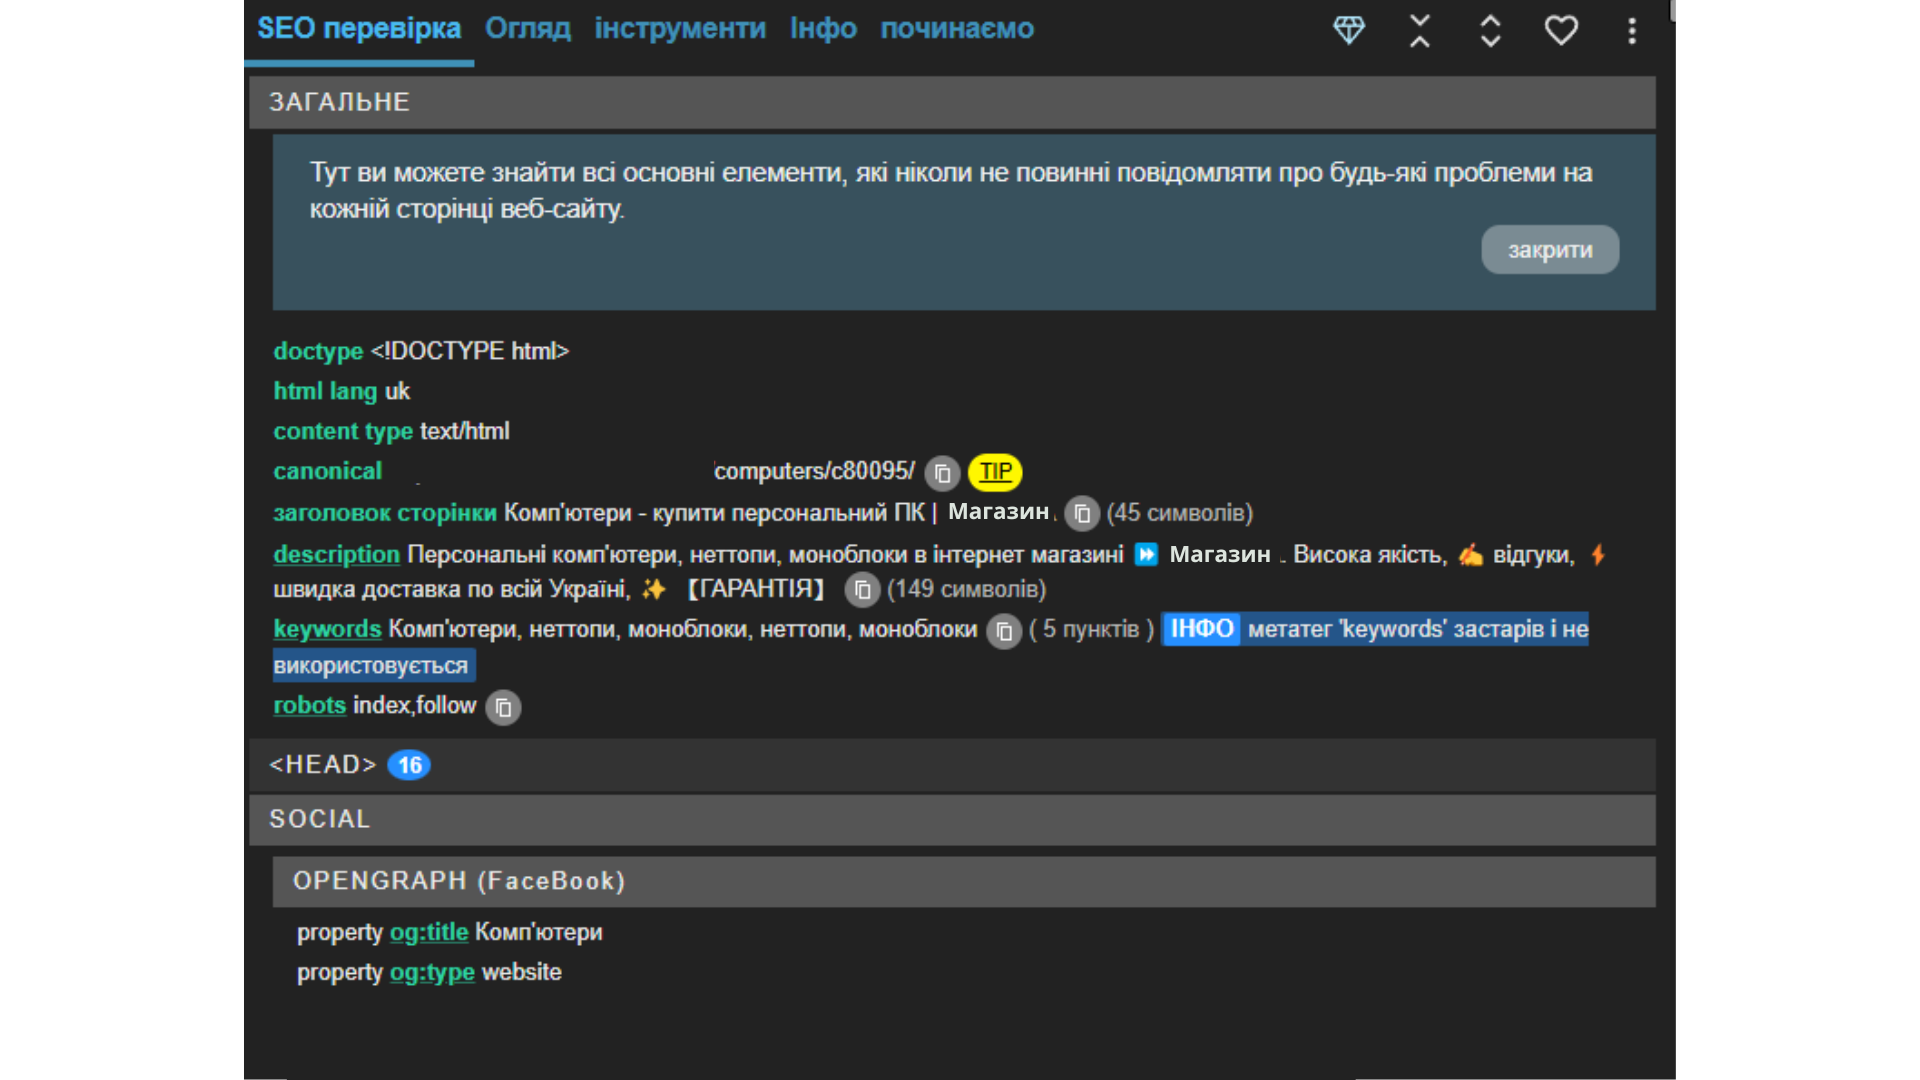Copy the description meta text
This screenshot has width=1920, height=1080.
[x=862, y=590]
